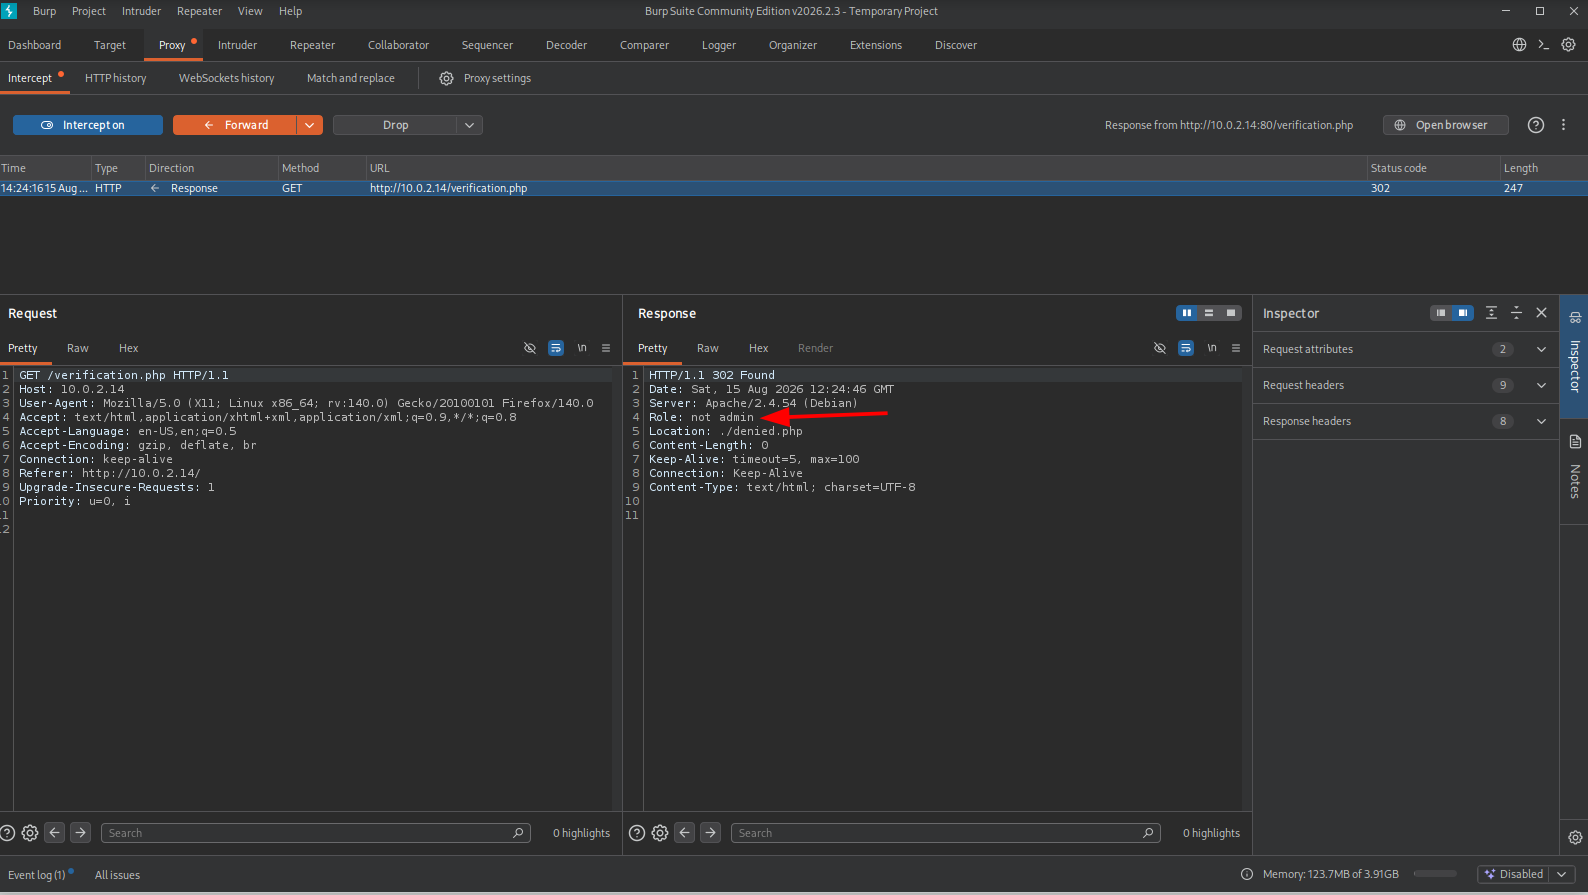Switch to the WebSockets history tab
This screenshot has width=1588, height=895.
coord(226,78)
